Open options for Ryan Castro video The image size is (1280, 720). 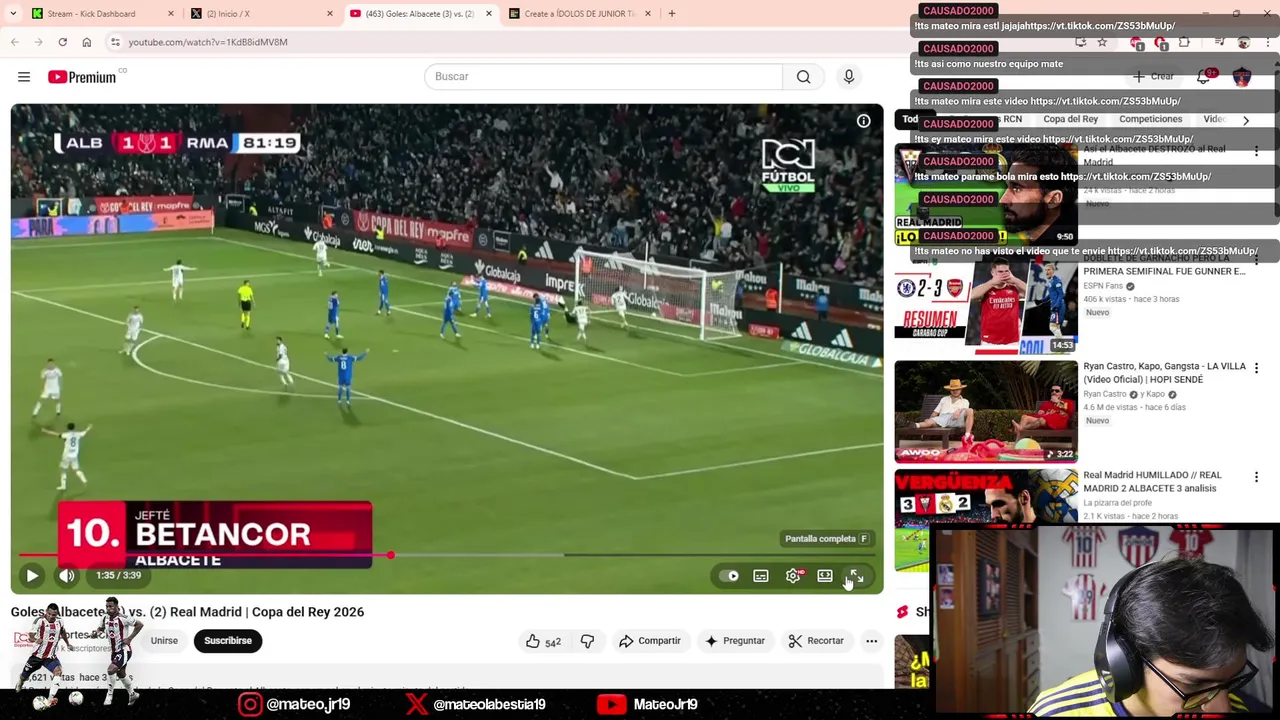coord(1256,368)
